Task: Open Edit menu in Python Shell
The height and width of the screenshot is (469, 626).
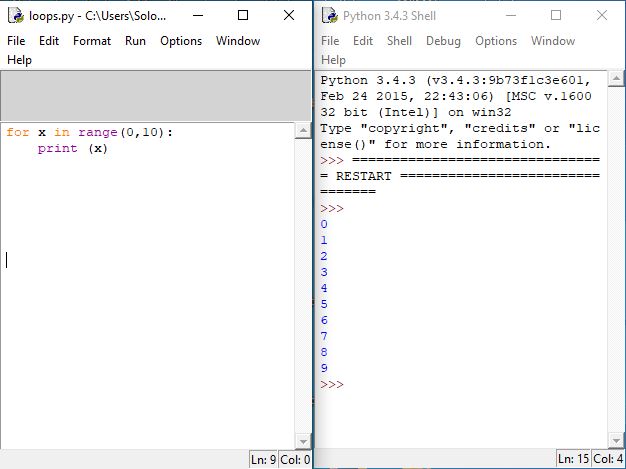Action: [x=363, y=41]
